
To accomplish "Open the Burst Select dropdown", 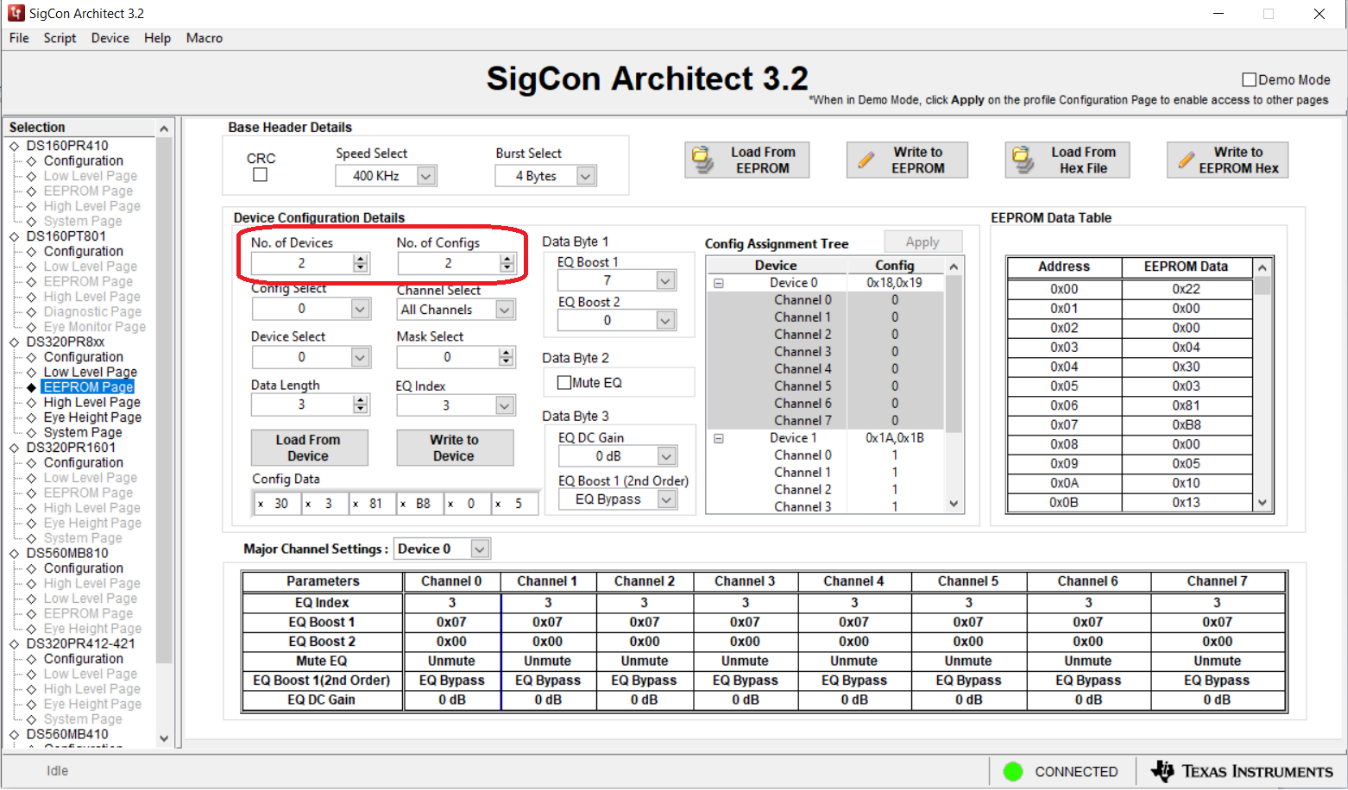I will (x=586, y=176).
